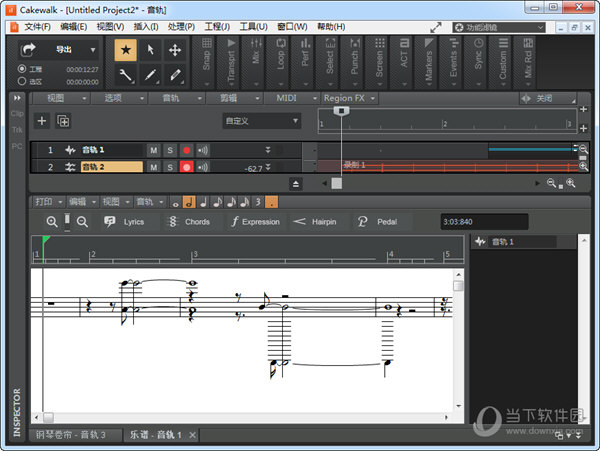600x451 pixels.
Task: Expand the Snap module
Action: coord(207,63)
